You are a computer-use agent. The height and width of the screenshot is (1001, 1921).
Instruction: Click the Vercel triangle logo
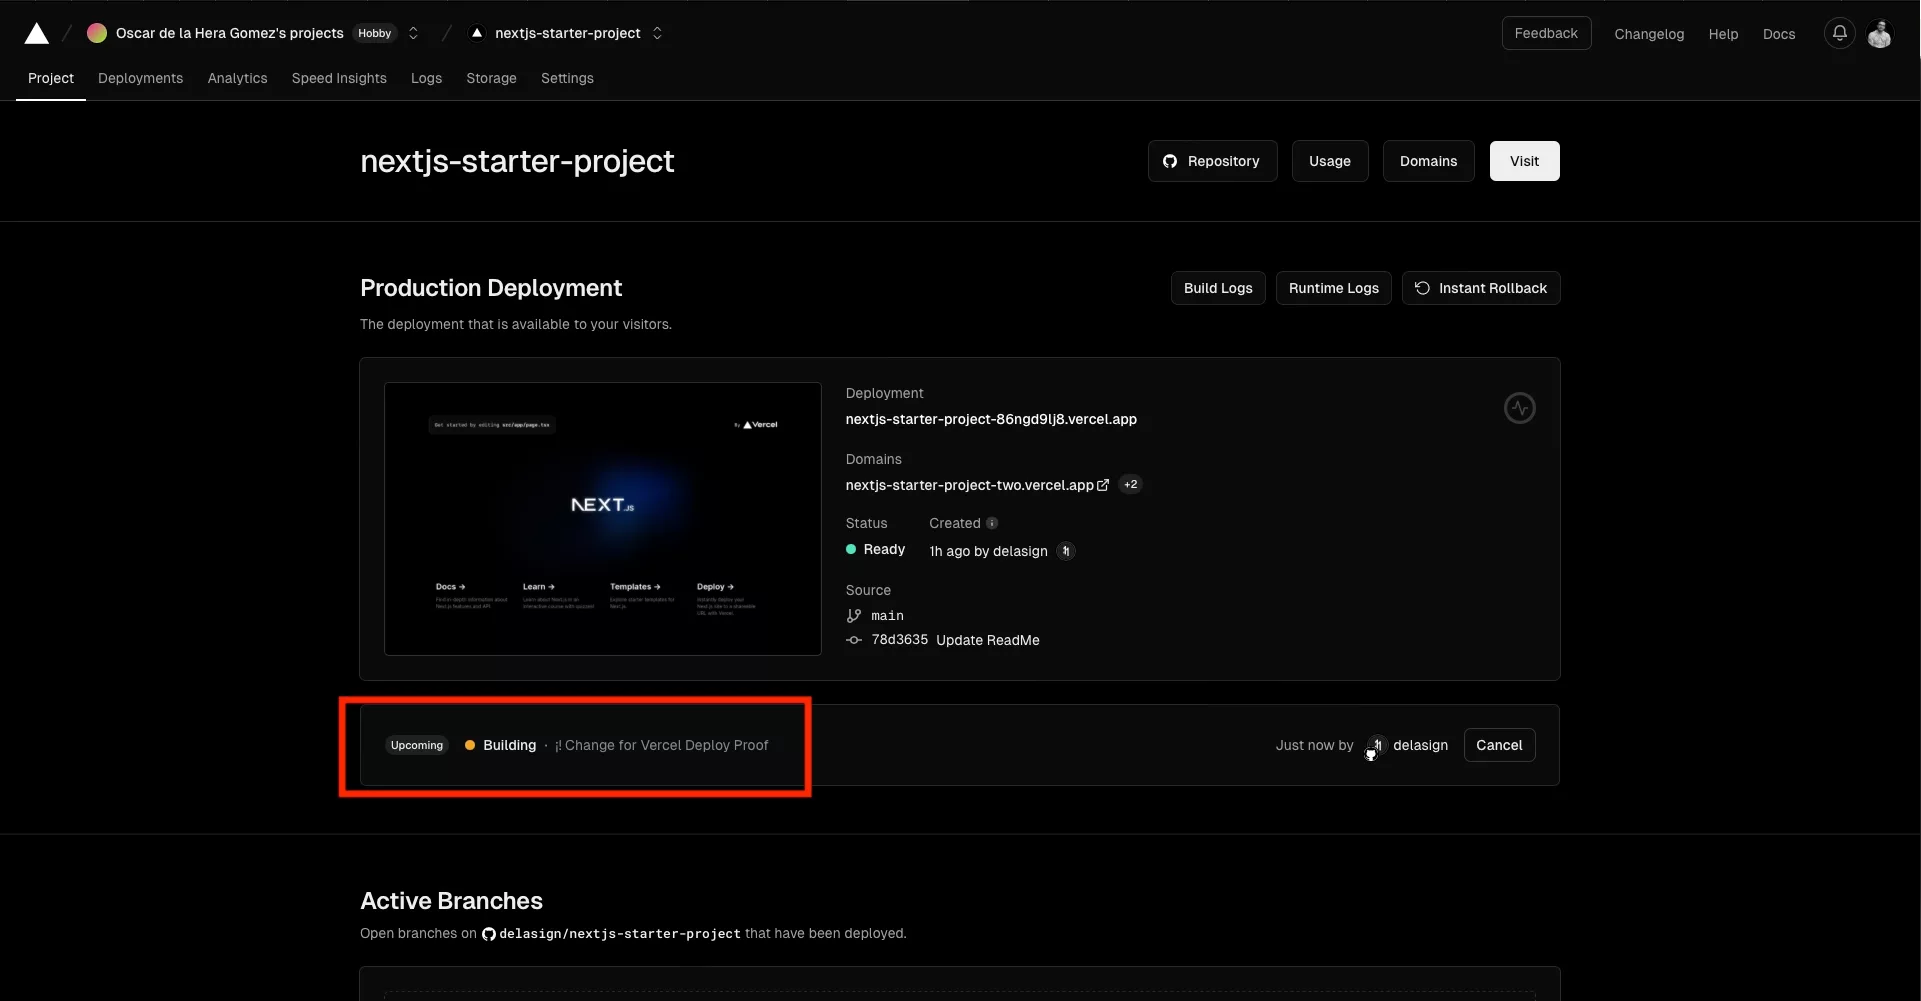pos(36,33)
